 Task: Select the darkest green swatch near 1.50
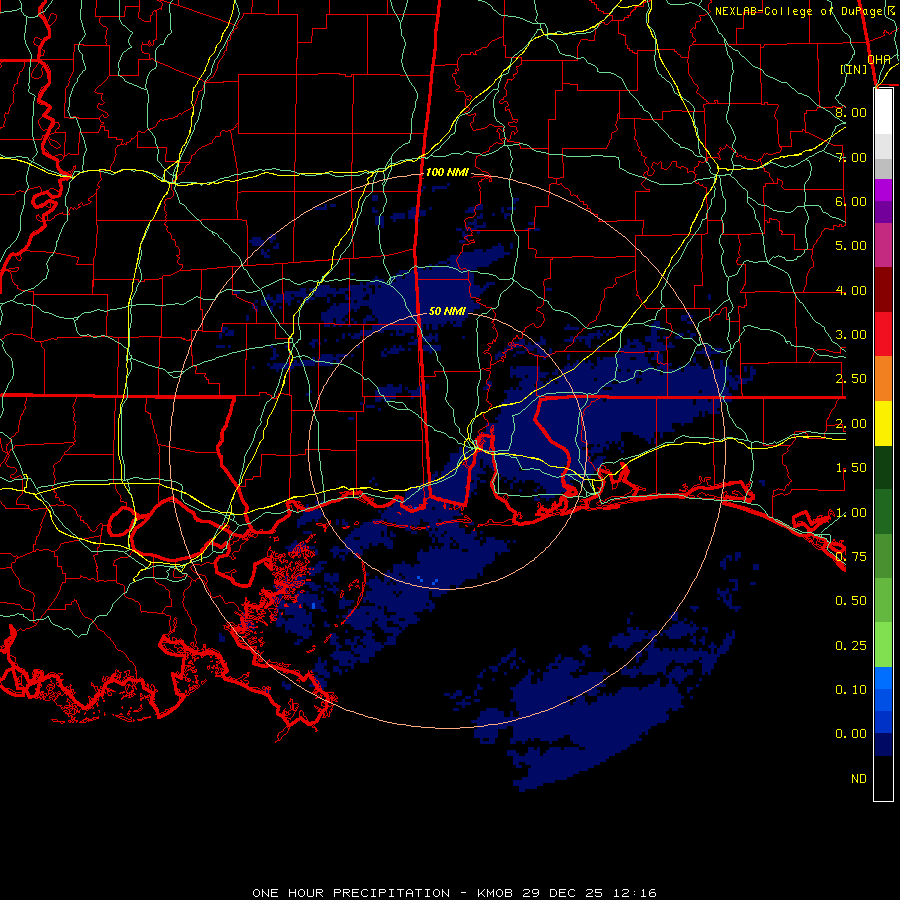click(883, 467)
